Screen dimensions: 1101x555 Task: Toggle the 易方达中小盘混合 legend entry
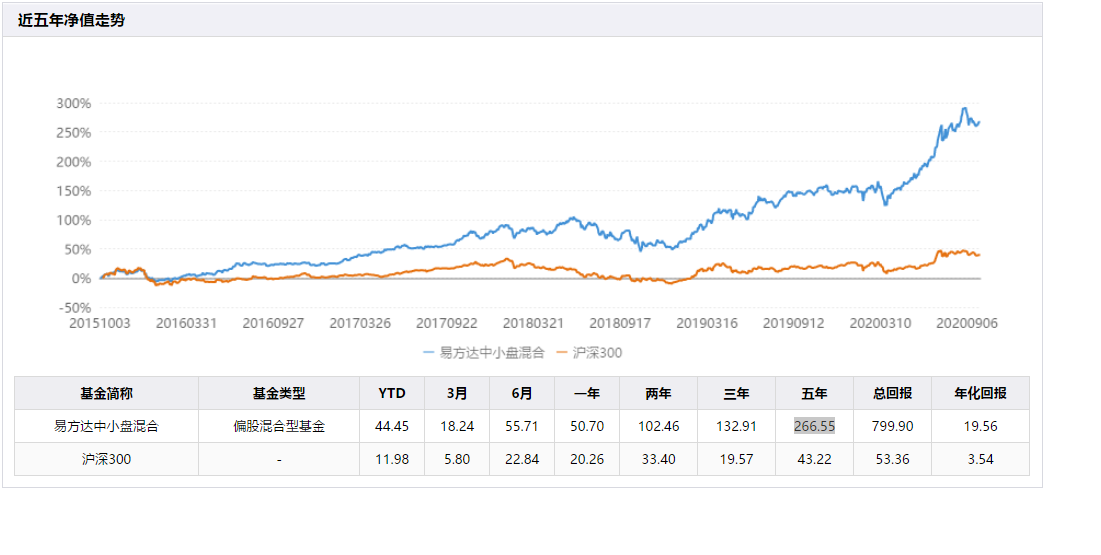[x=484, y=353]
